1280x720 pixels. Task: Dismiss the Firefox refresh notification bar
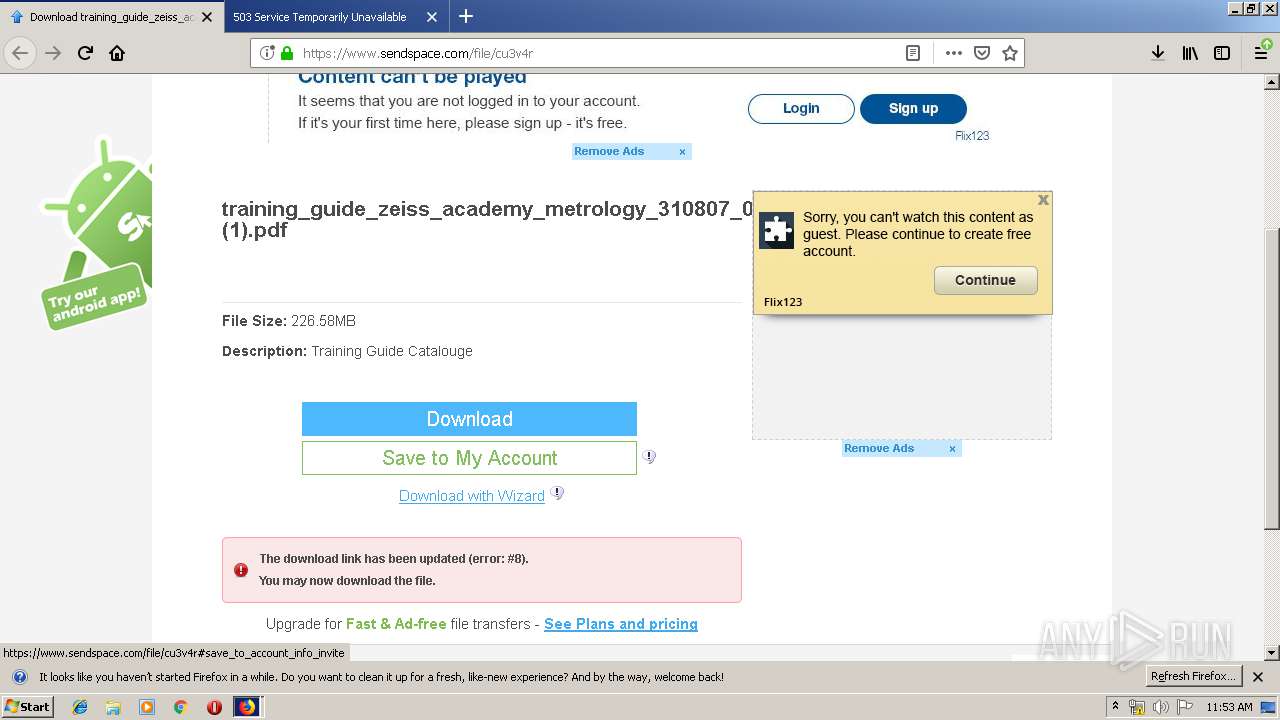coord(1258,677)
